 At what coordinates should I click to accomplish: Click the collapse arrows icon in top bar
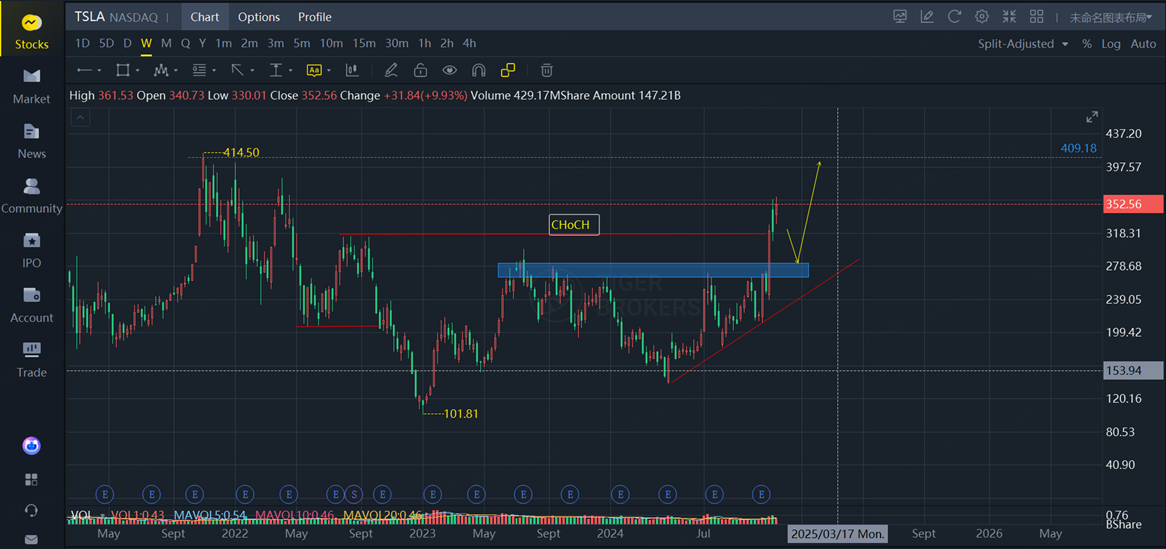pyautogui.click(x=1009, y=16)
